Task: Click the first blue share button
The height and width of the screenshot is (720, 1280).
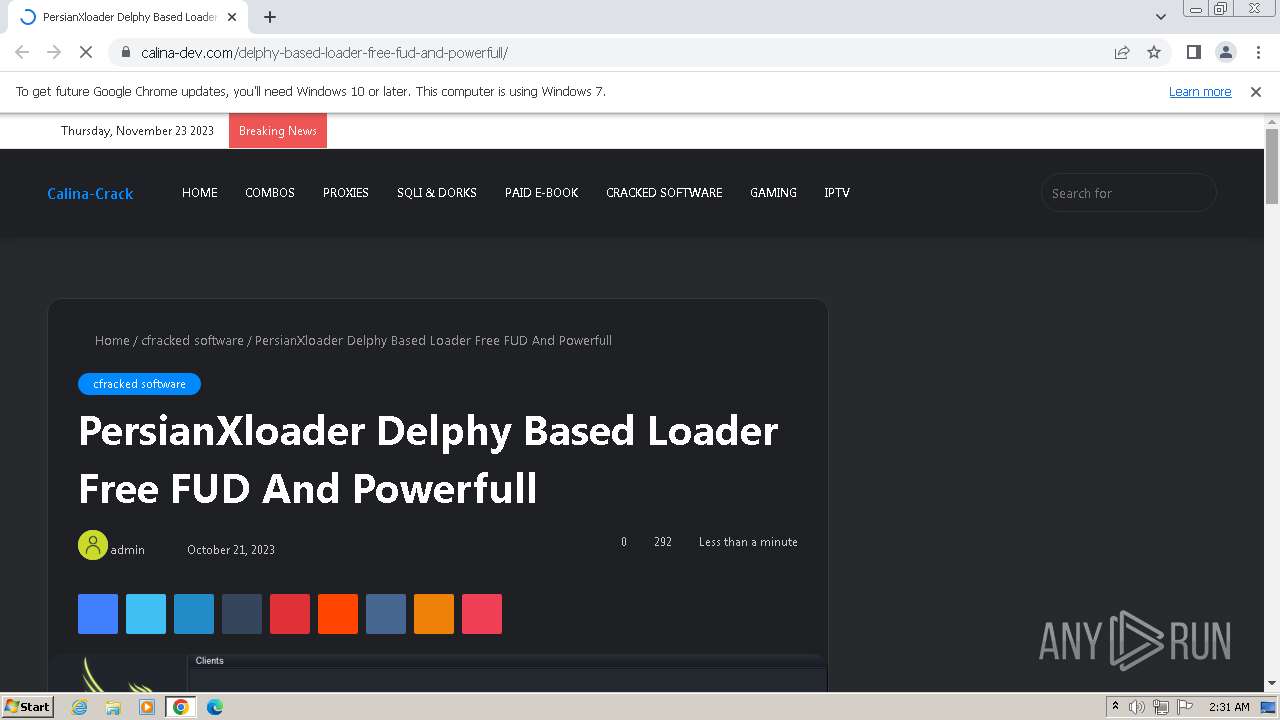Action: click(98, 614)
